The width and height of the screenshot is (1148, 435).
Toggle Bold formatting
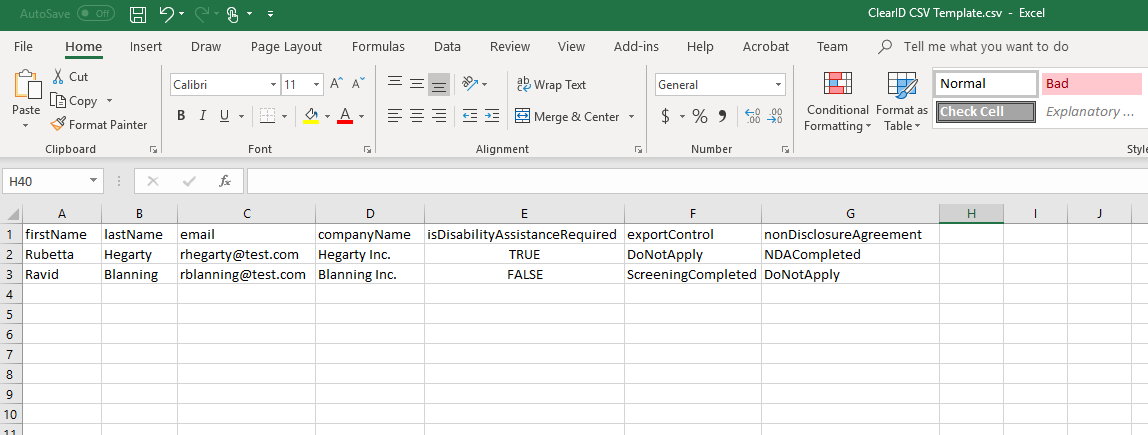(x=181, y=116)
